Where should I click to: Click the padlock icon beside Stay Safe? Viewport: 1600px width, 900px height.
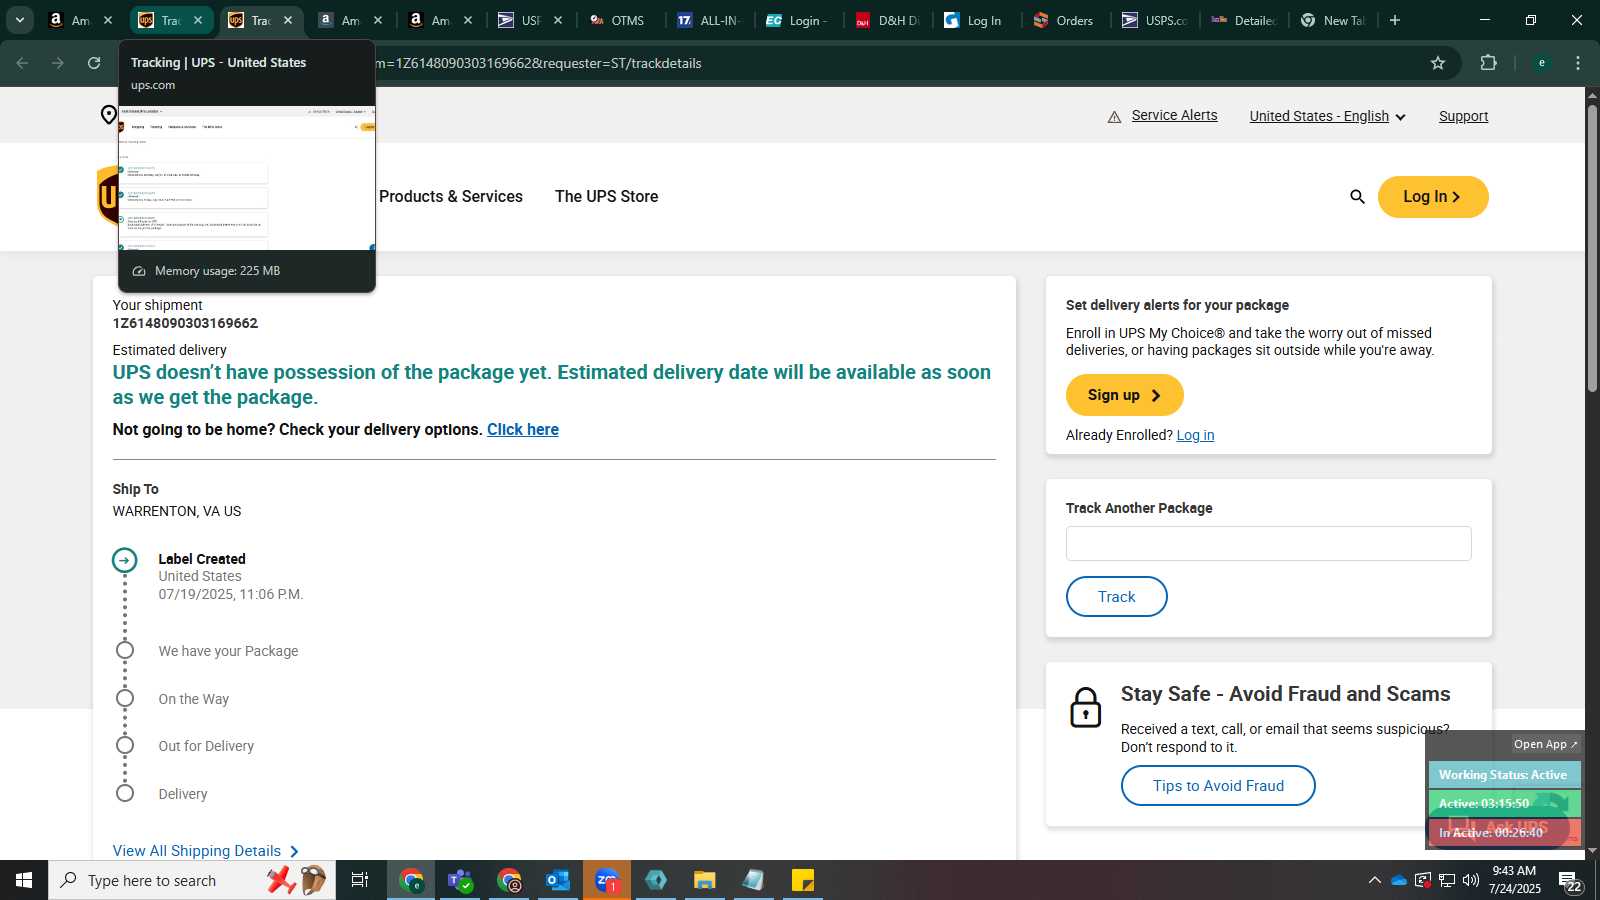coord(1086,707)
